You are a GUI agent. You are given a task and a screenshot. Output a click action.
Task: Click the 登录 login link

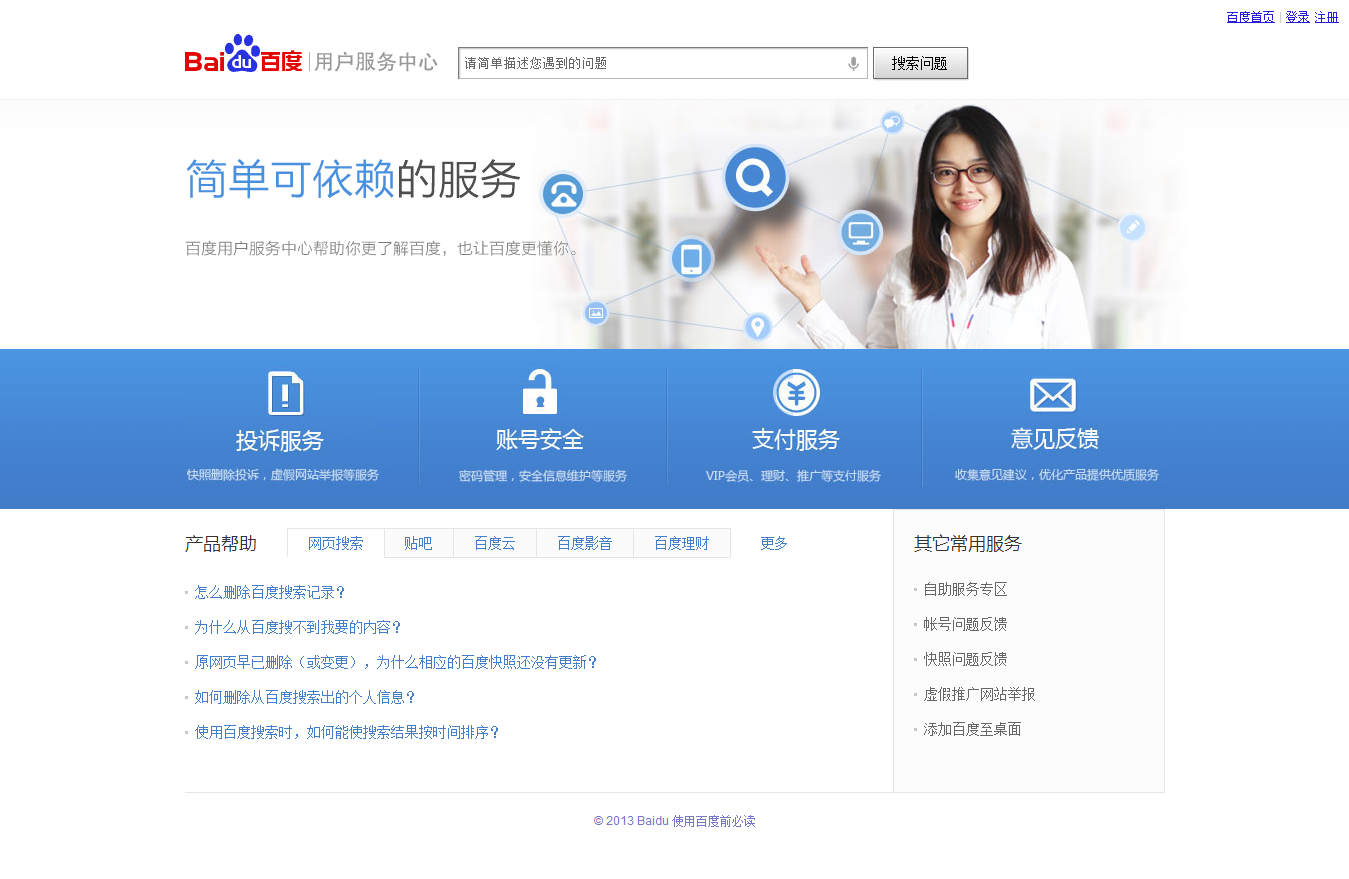click(1296, 16)
